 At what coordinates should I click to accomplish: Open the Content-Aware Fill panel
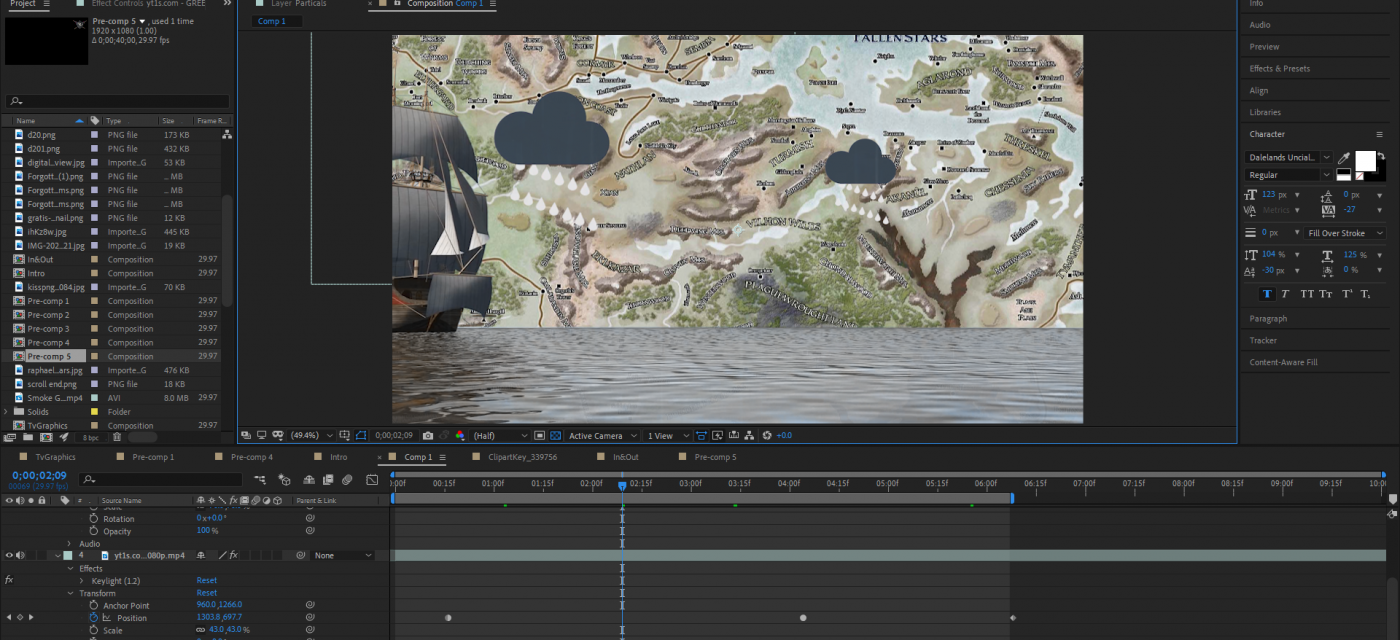click(x=1283, y=362)
